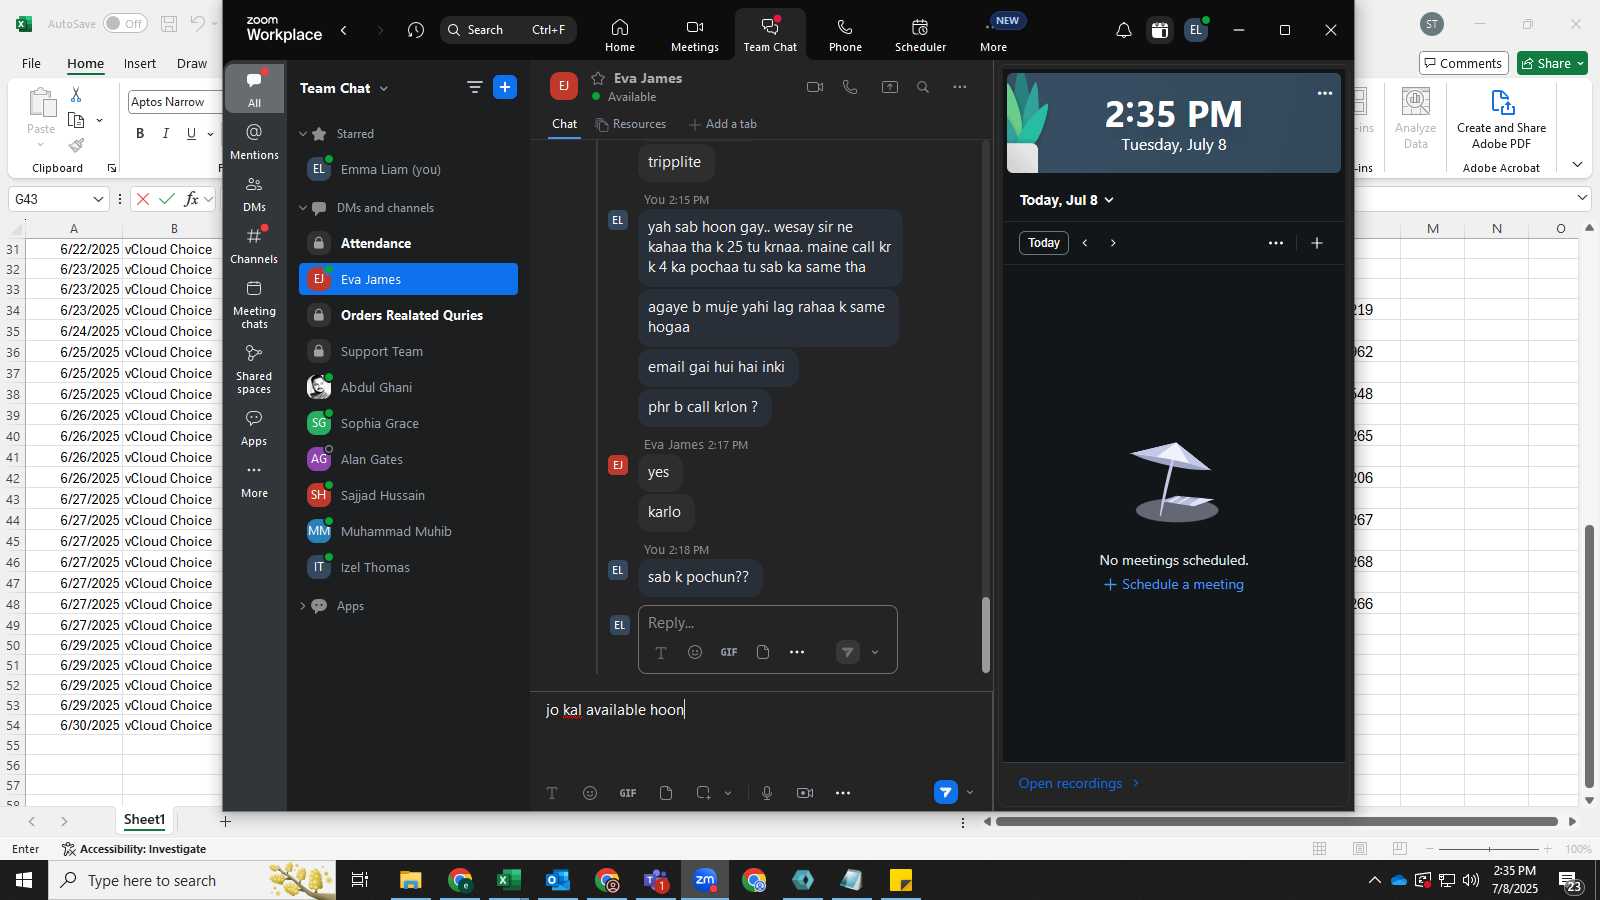Screen dimensions: 1600x900
Task: Click Open recordings link
Action: click(1079, 783)
